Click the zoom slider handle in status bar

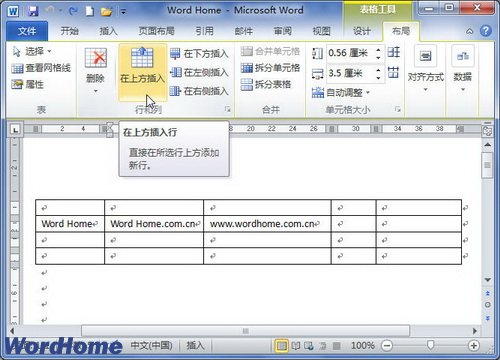[x=430, y=345]
